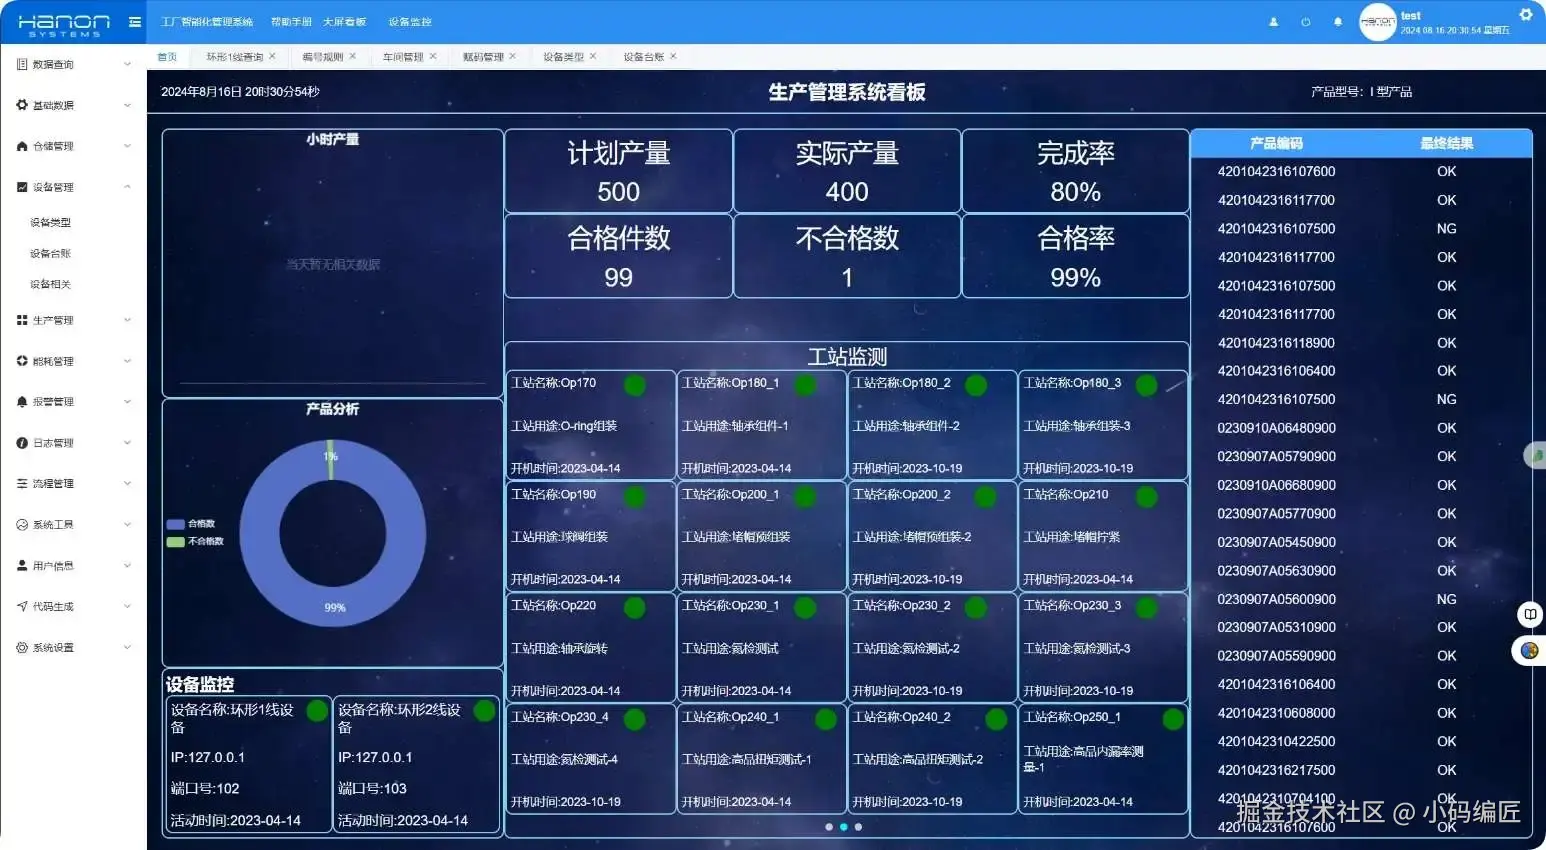This screenshot has height=850, width=1546.
Task: Click 工厂智能化管理系统 in the top menu
Action: point(207,22)
